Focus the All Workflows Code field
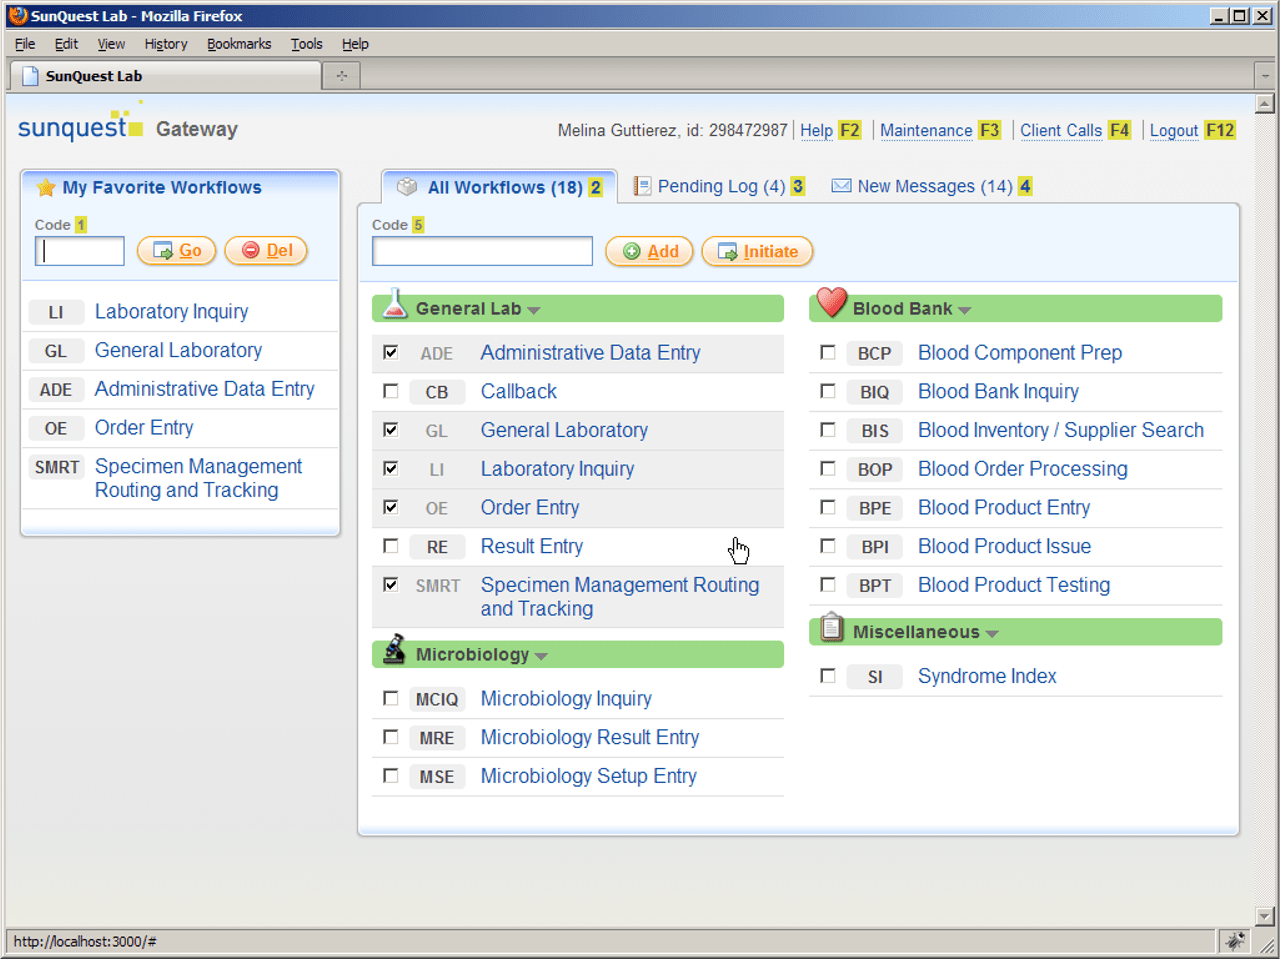Image resolution: width=1281 pixels, height=960 pixels. pyautogui.click(x=482, y=251)
